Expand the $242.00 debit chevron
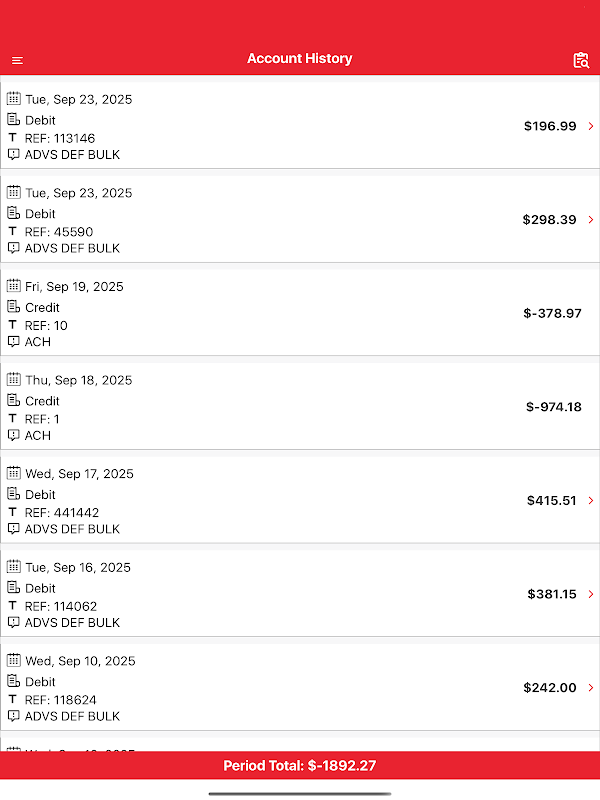 click(x=591, y=688)
